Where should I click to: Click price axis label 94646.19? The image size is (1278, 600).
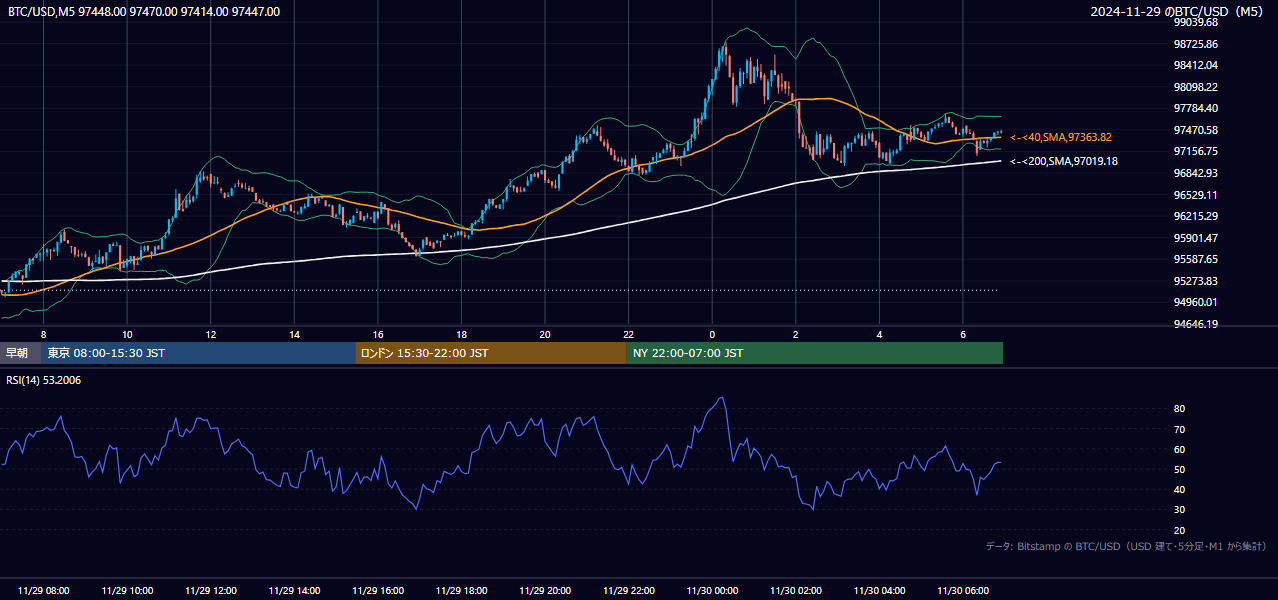click(1196, 324)
